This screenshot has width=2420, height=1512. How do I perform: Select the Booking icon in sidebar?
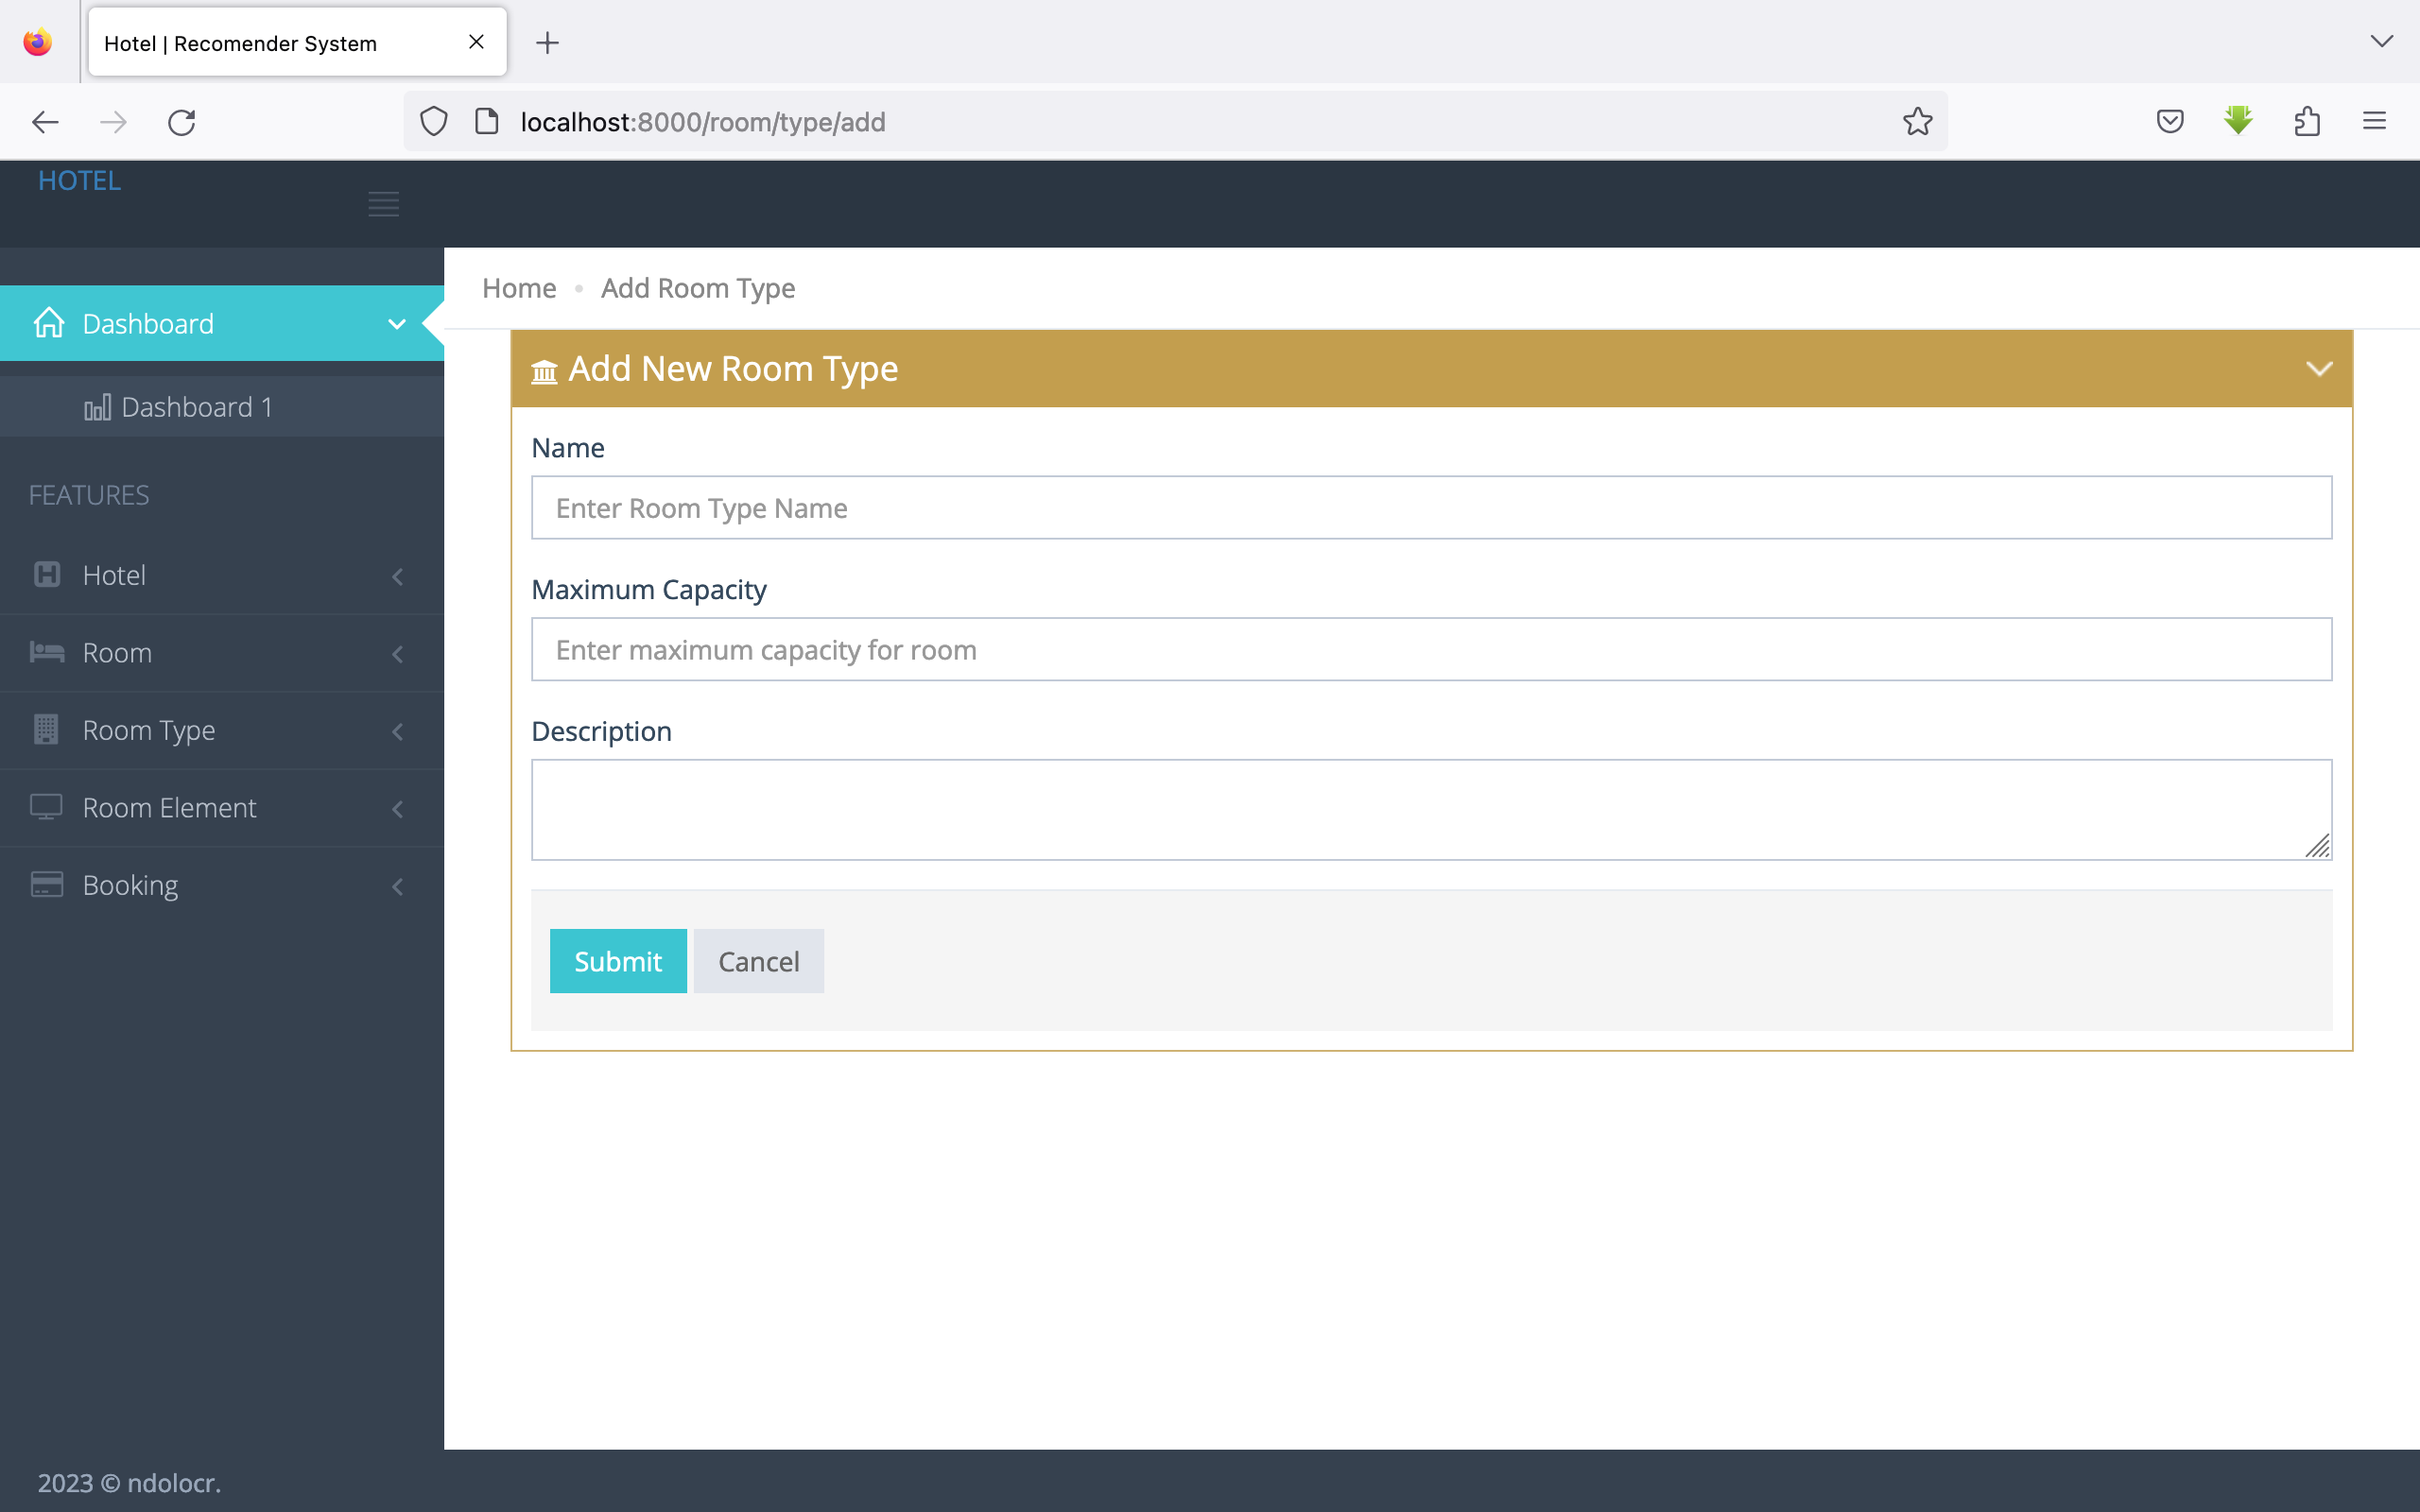pyautogui.click(x=46, y=884)
